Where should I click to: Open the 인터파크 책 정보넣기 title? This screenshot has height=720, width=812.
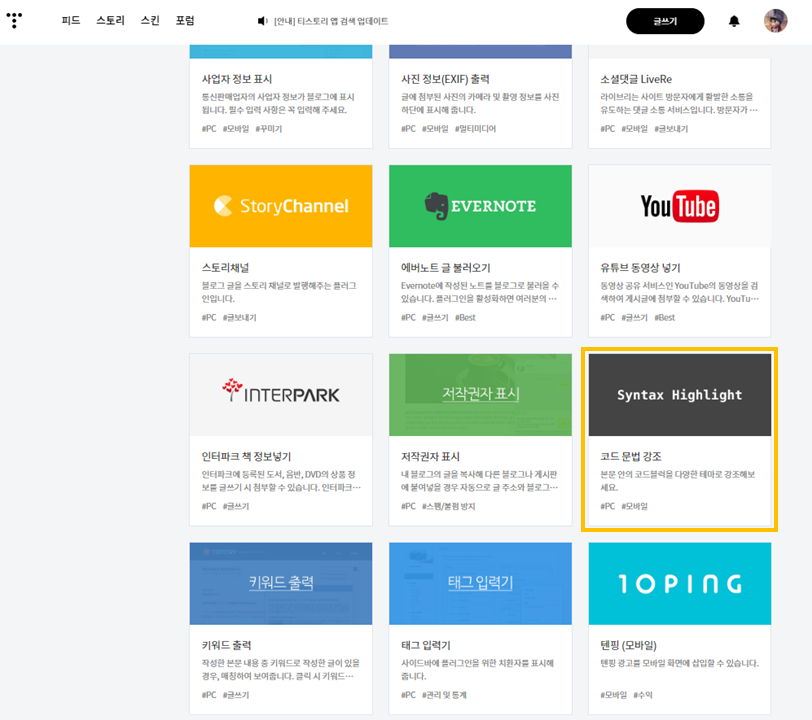246,456
